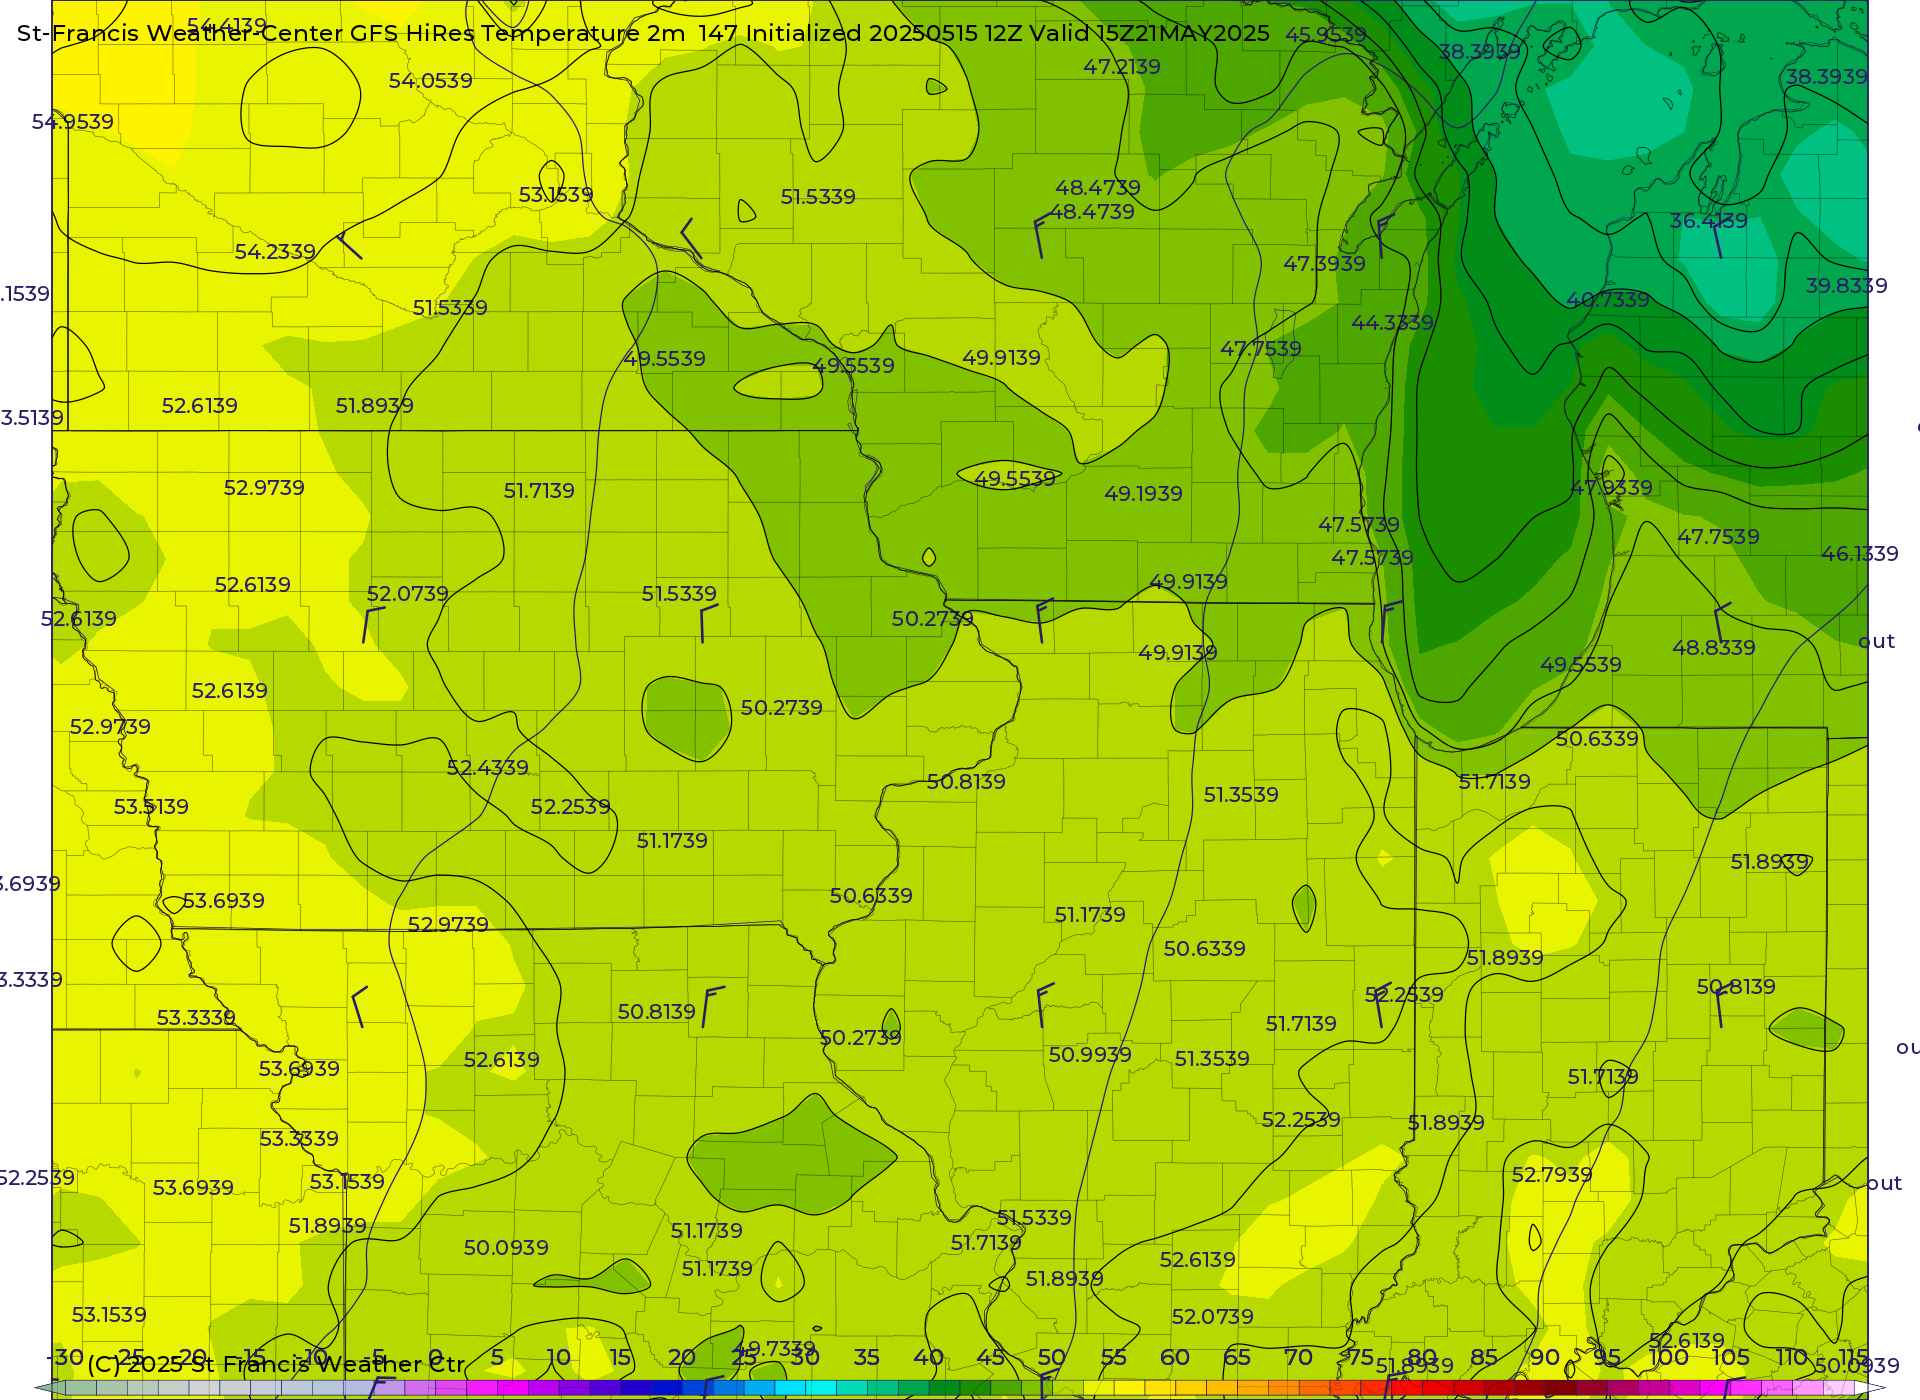Click the 51.5339 label beside 54.2339
The image size is (1920, 1400).
450,308
